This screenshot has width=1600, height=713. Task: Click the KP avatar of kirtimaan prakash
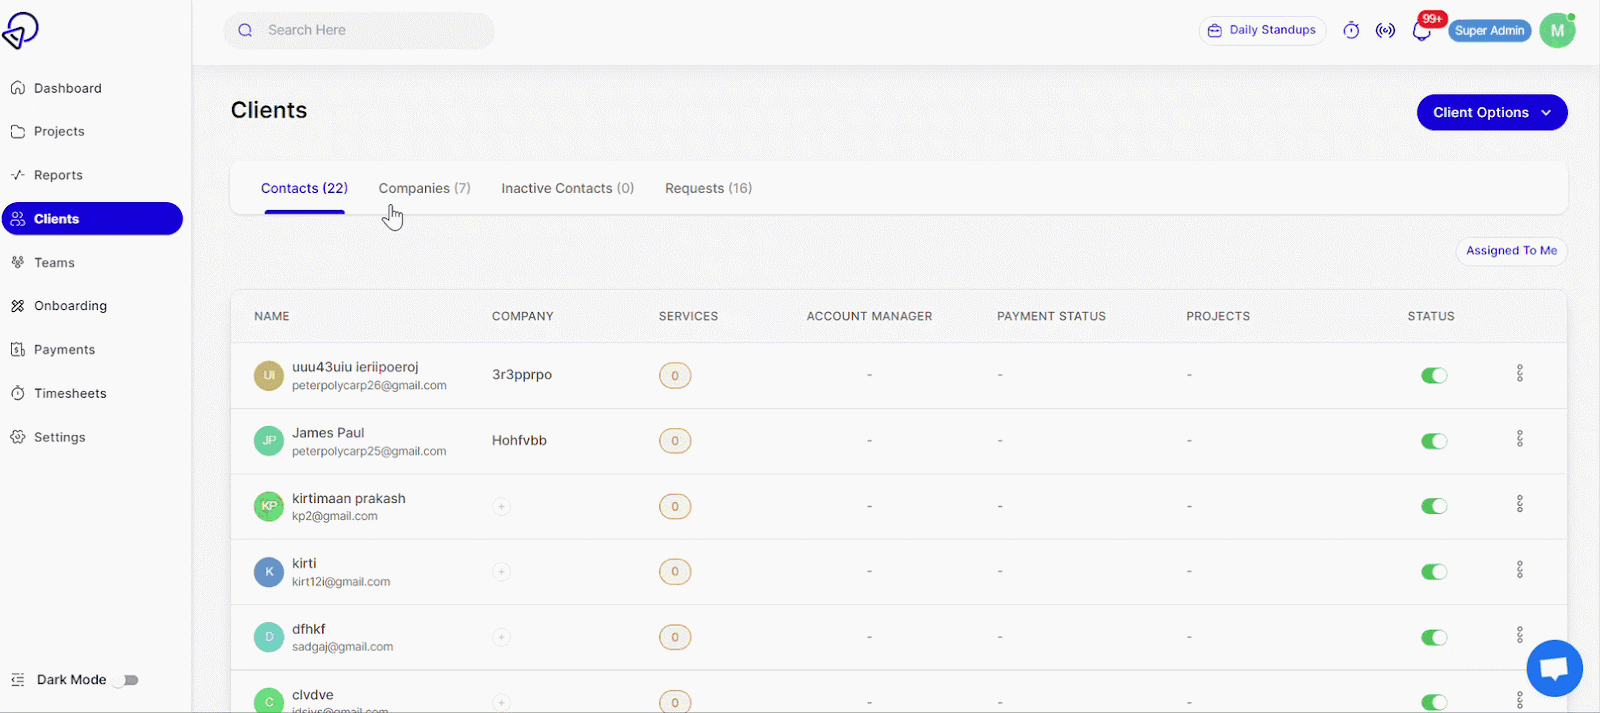click(268, 507)
